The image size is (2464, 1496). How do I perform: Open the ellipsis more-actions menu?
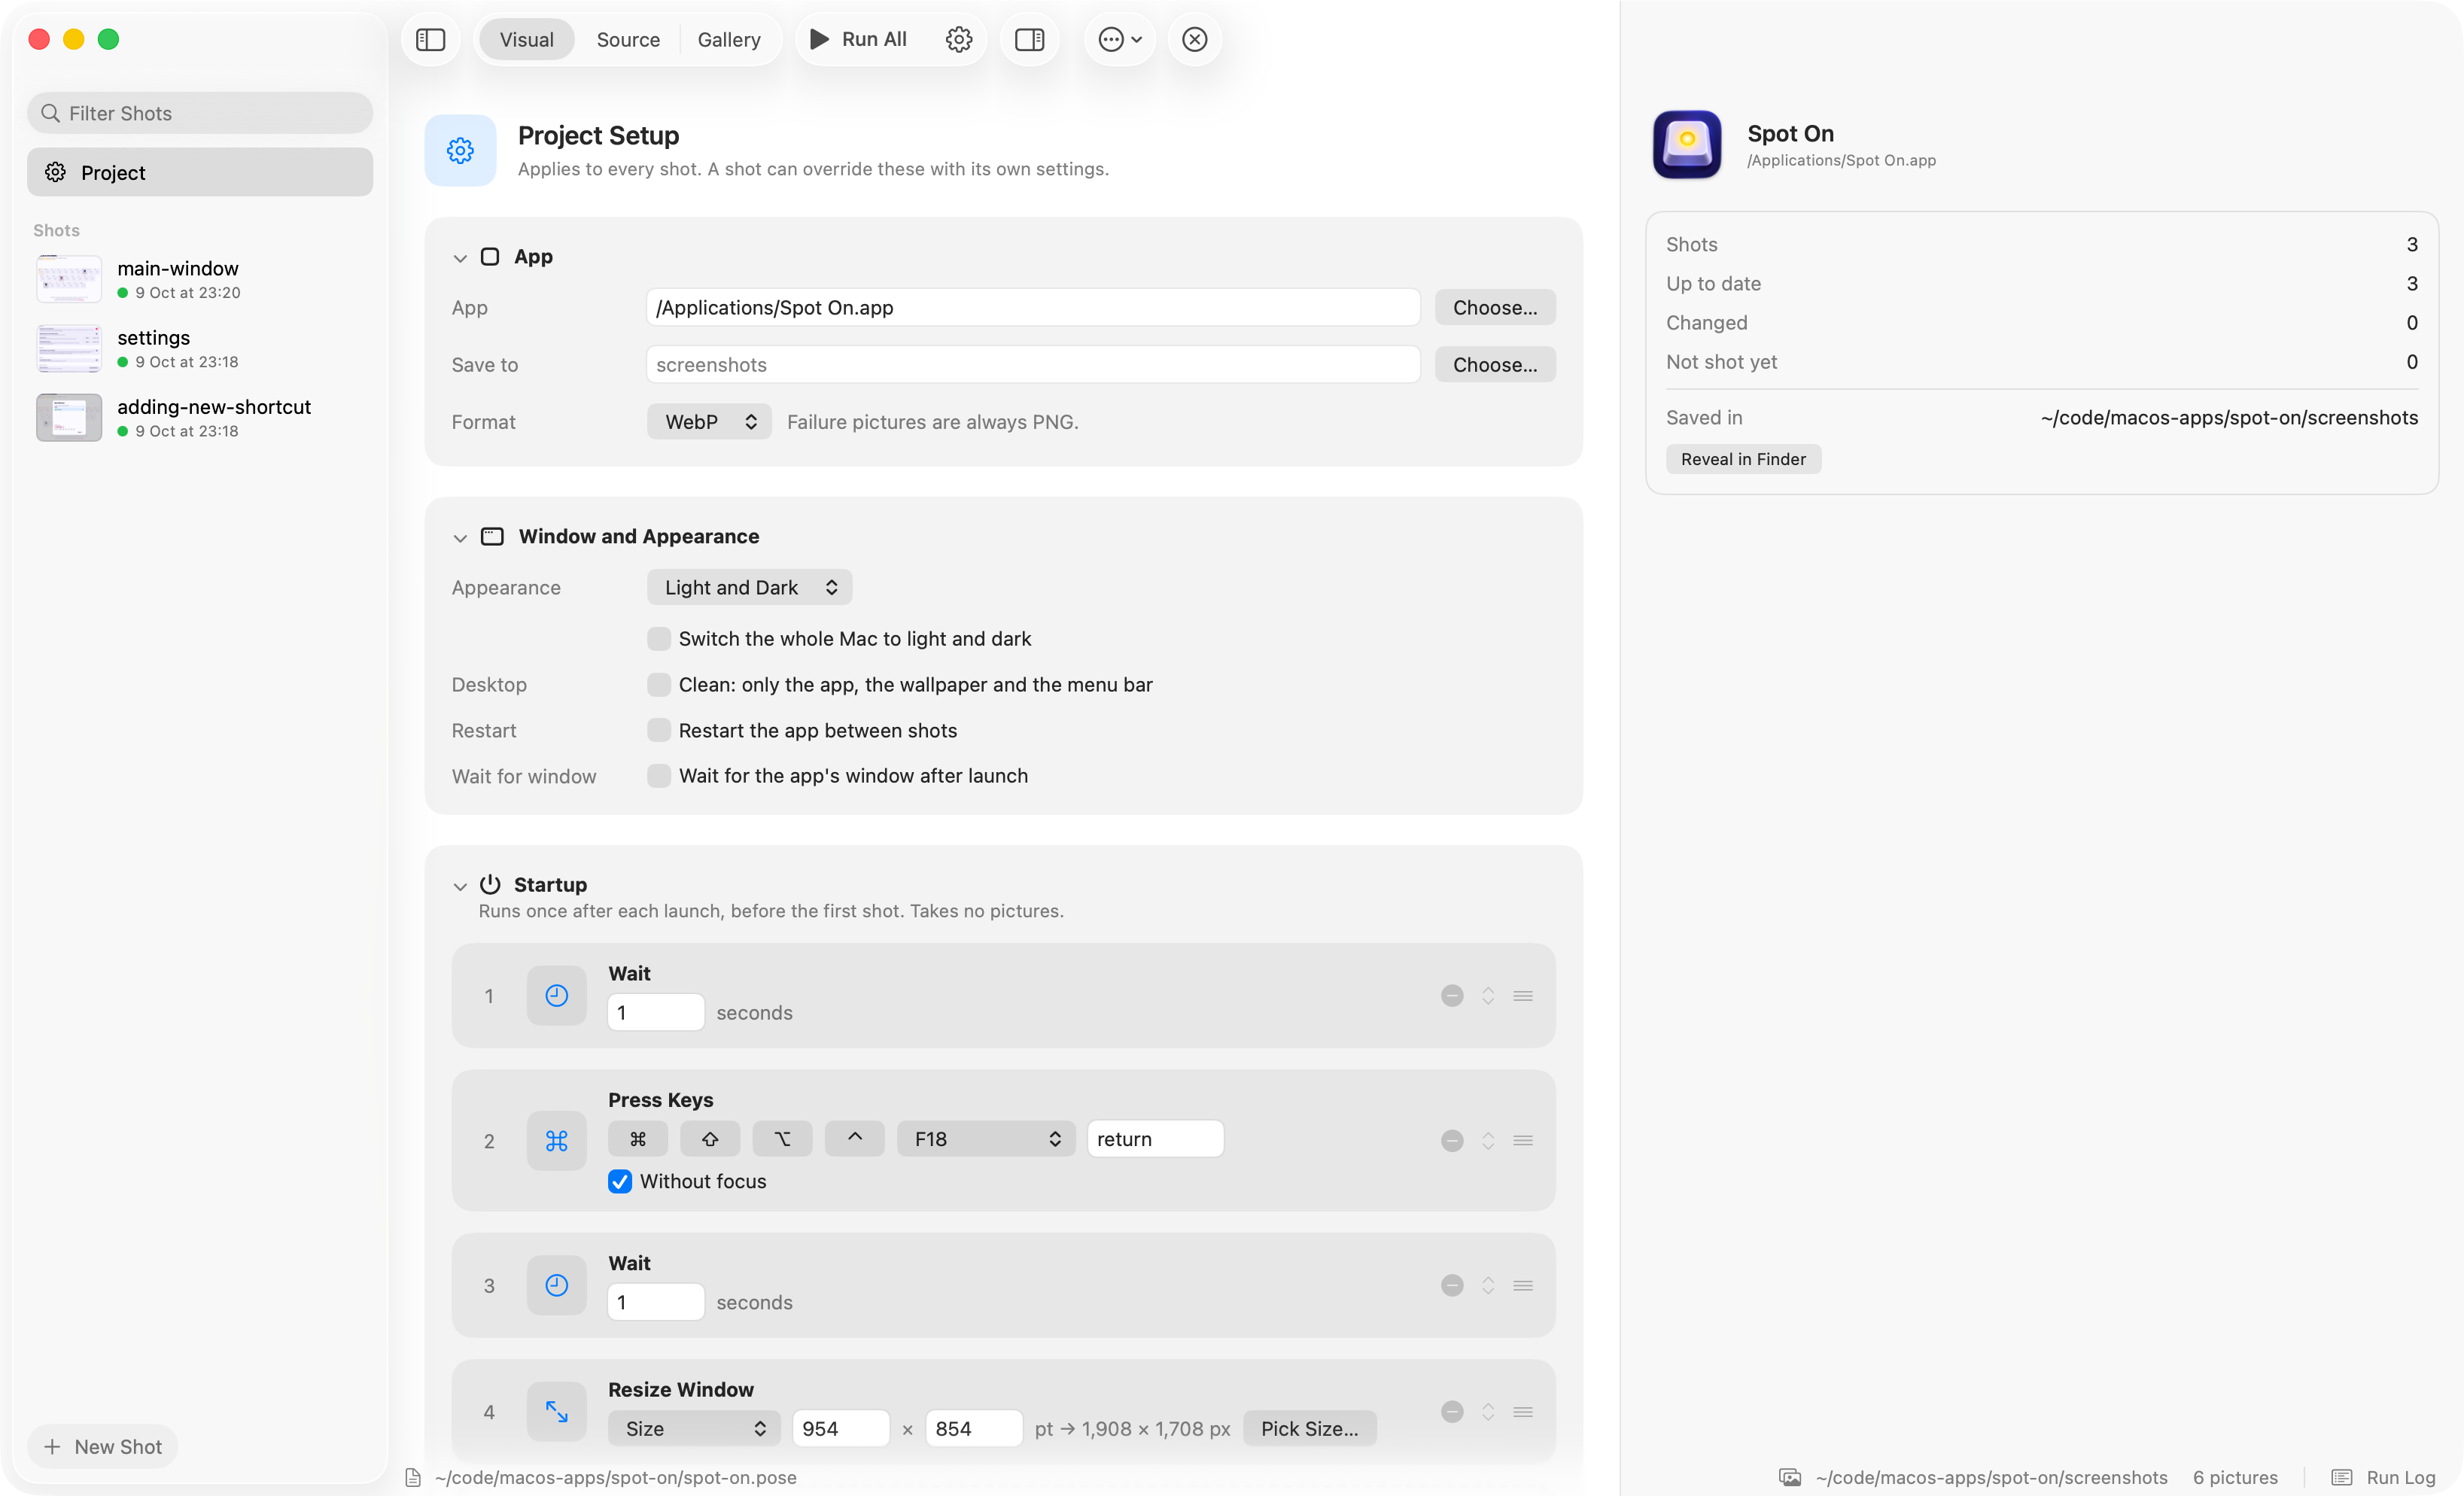[1120, 39]
